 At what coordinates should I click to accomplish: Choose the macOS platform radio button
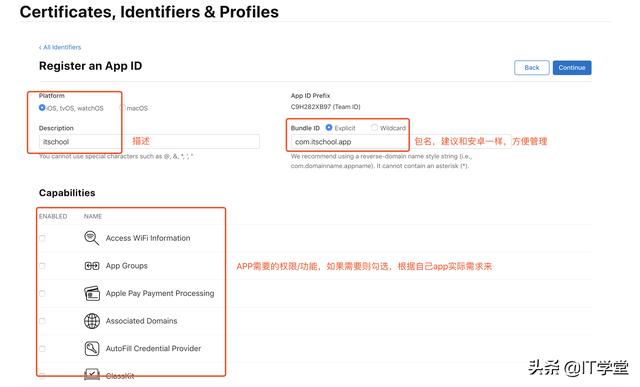[x=122, y=108]
